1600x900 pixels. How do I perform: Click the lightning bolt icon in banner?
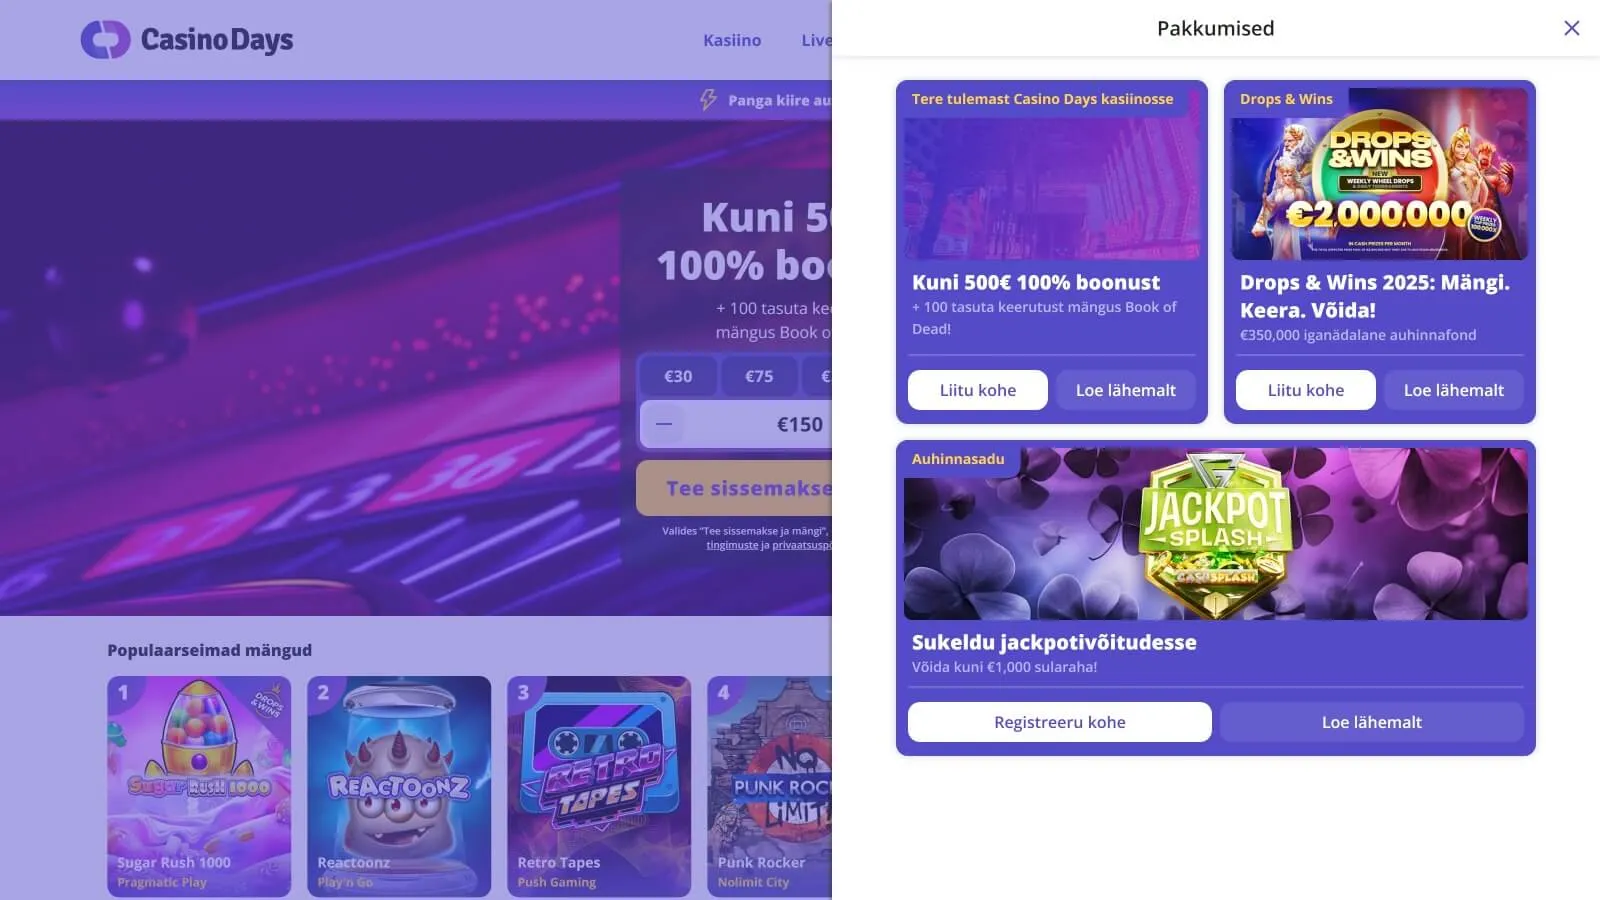[x=708, y=100]
